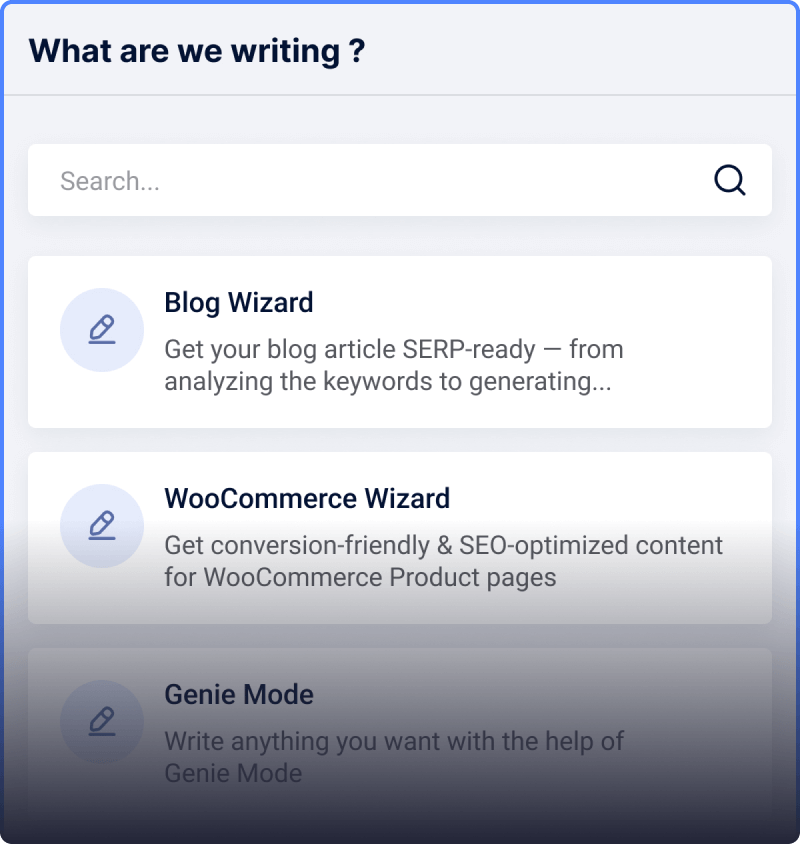Click the magnifying glass search icon
The image size is (800, 844).
click(729, 180)
